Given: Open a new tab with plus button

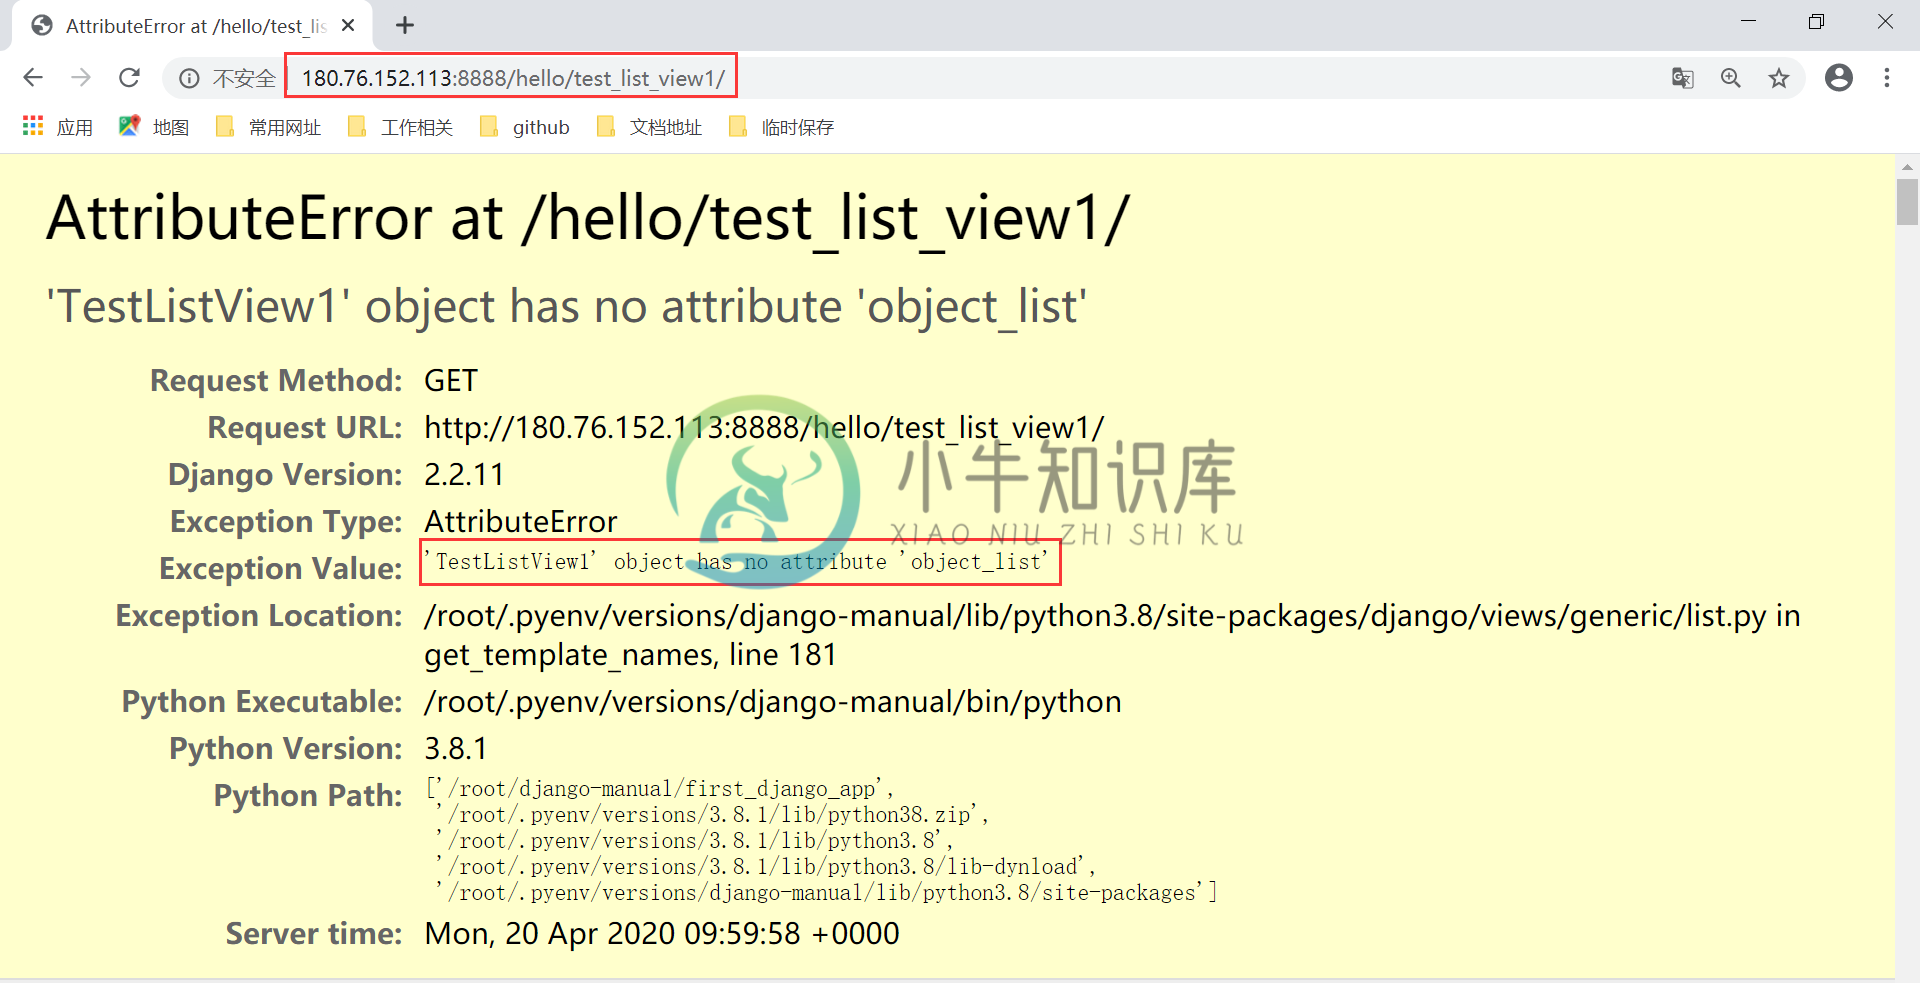Looking at the screenshot, I should (405, 26).
